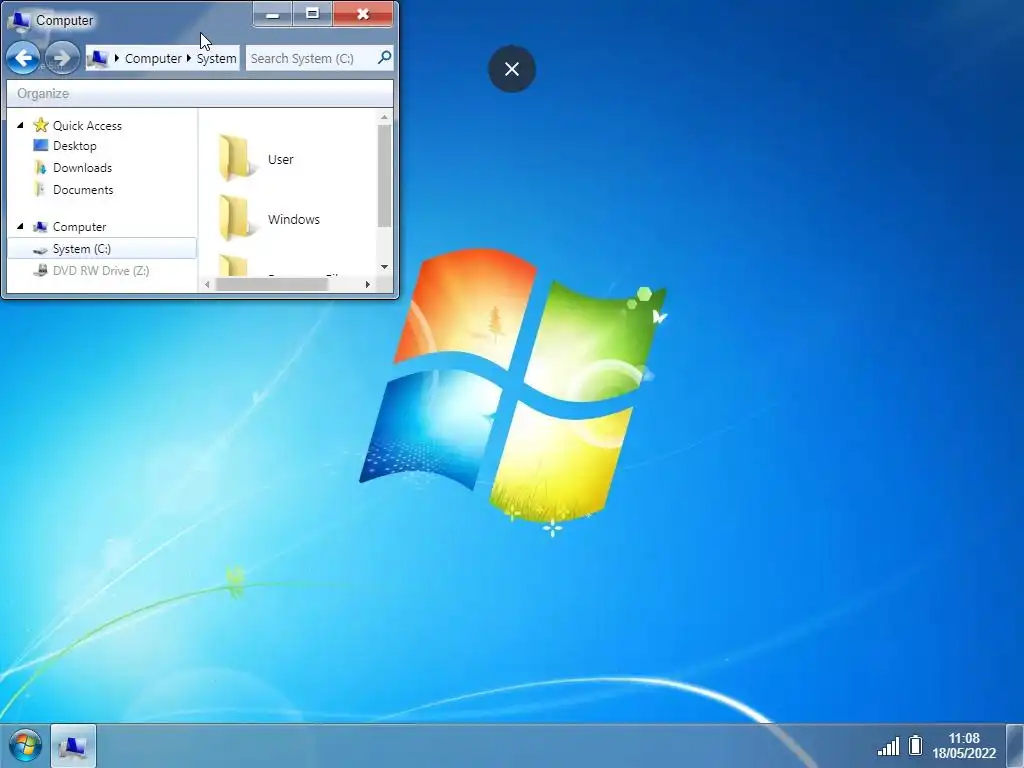Viewport: 1024px width, 768px height.
Task: Click the Quick Access star icon
Action: pyautogui.click(x=41, y=125)
